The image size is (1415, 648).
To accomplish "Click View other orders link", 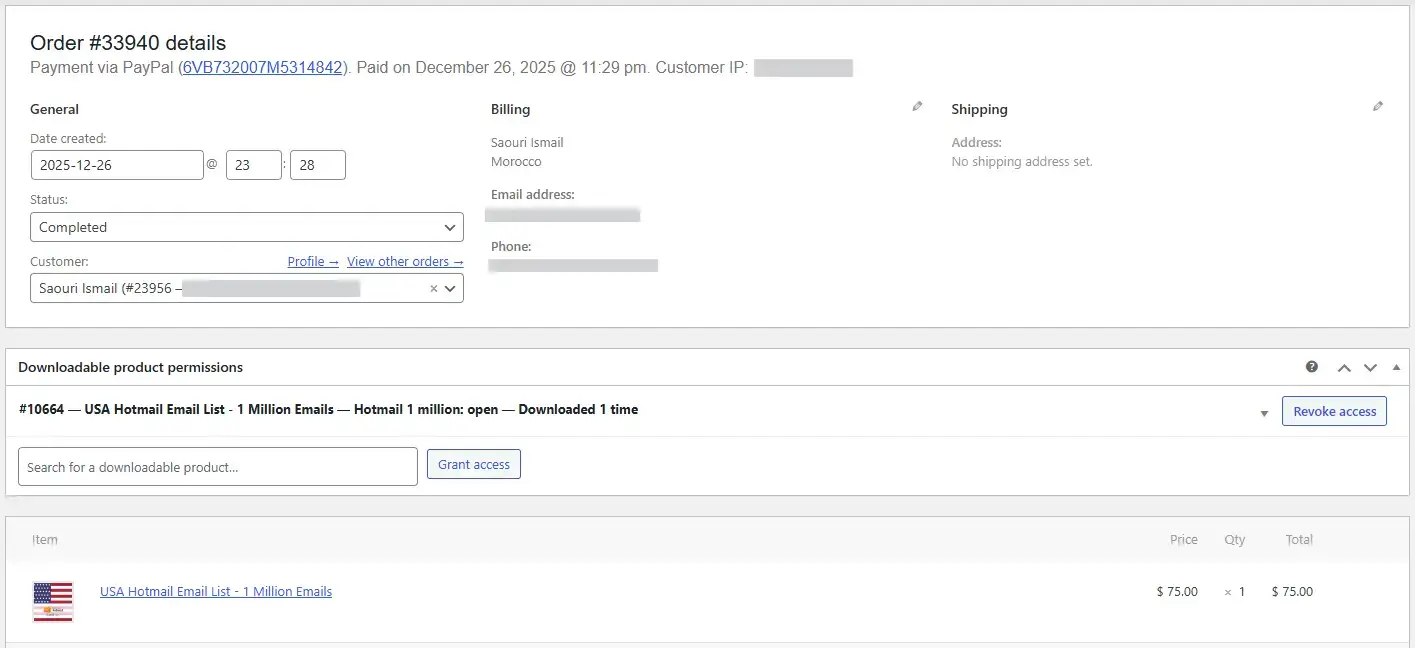I will click(x=405, y=262).
